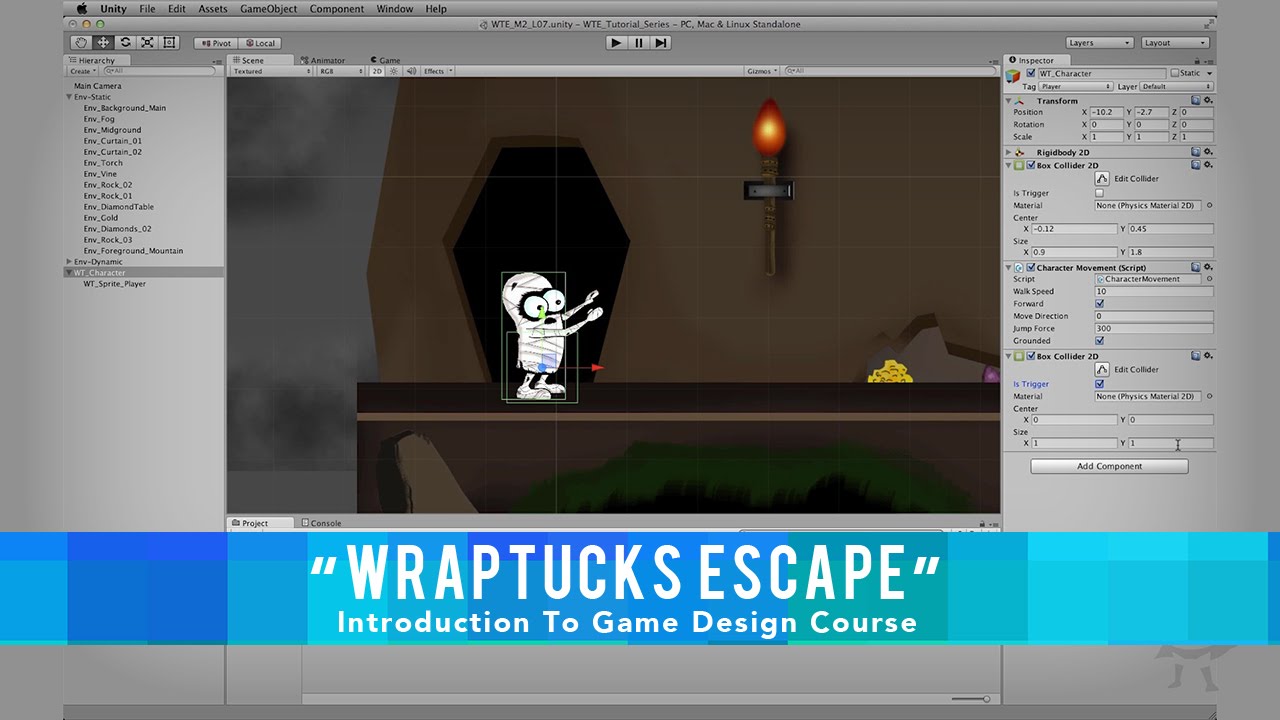
Task: Open the Tag dropdown showing Player
Action: 1077,87
